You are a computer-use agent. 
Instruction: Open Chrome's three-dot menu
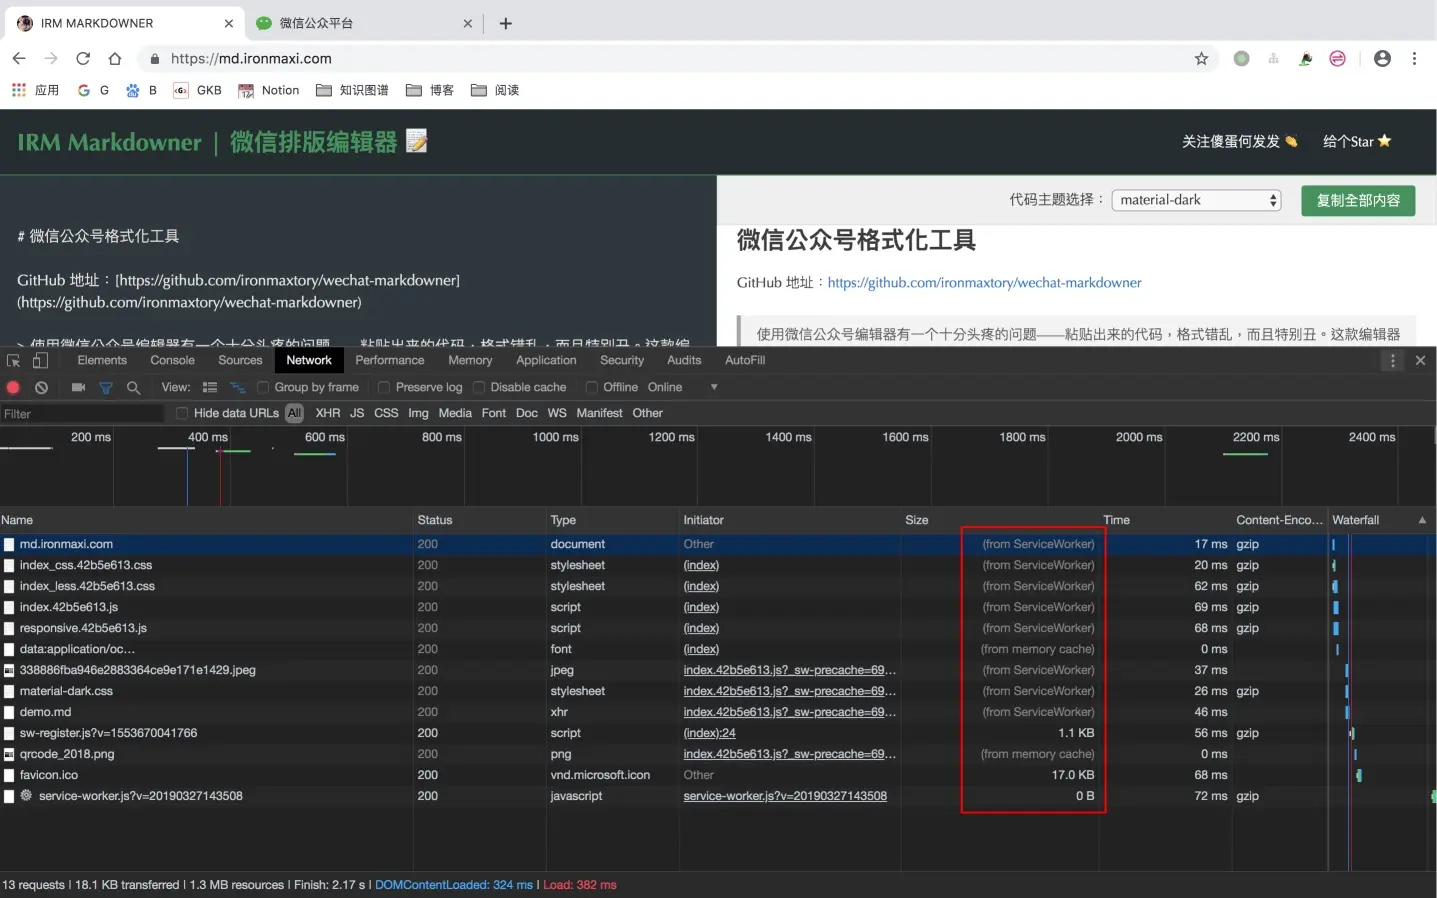1414,59
